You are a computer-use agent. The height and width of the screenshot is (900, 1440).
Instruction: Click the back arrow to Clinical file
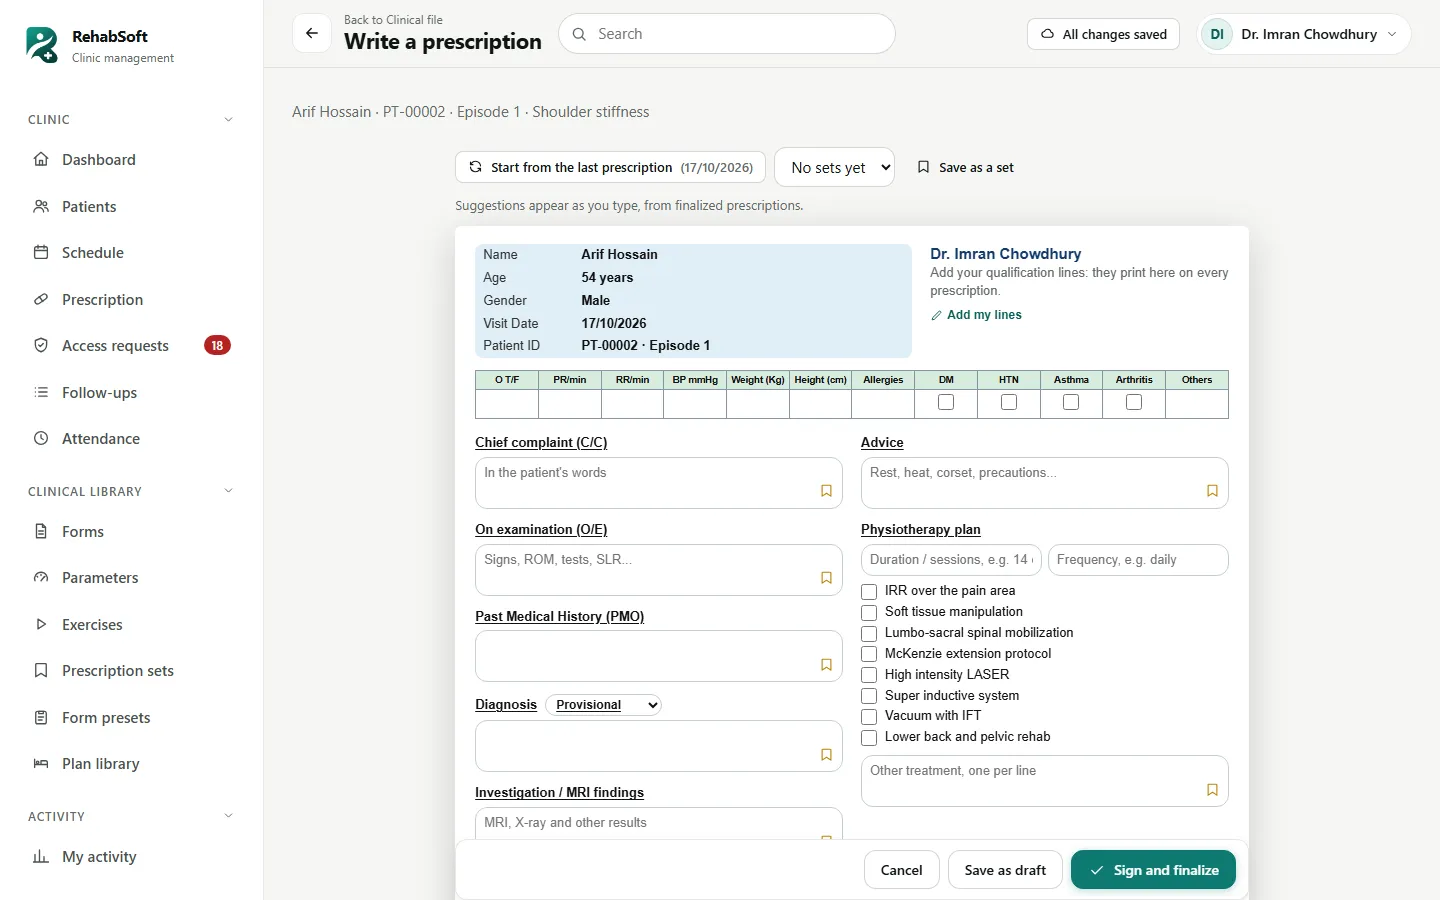pos(312,33)
